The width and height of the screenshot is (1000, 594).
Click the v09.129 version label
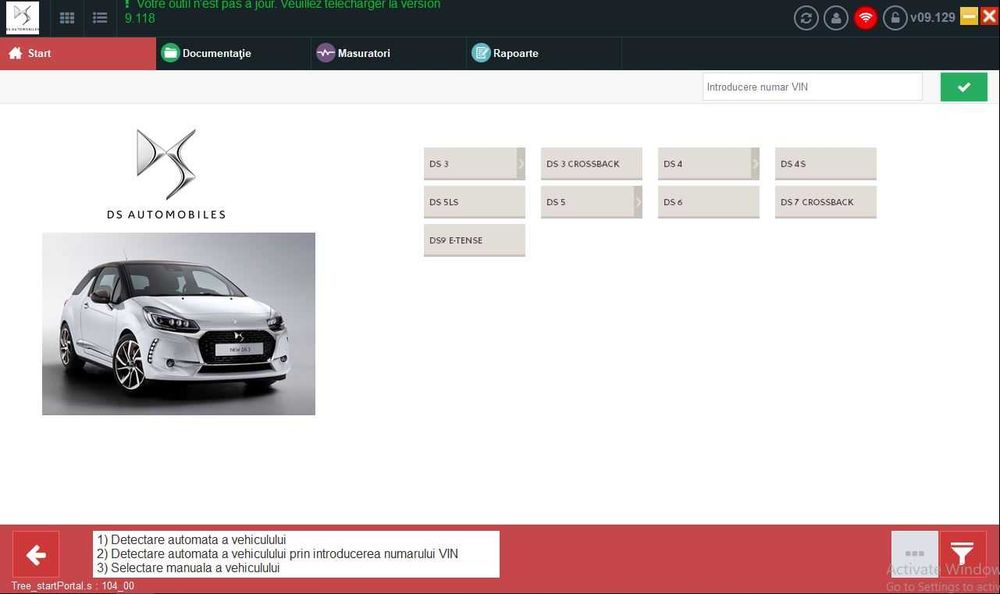point(932,17)
